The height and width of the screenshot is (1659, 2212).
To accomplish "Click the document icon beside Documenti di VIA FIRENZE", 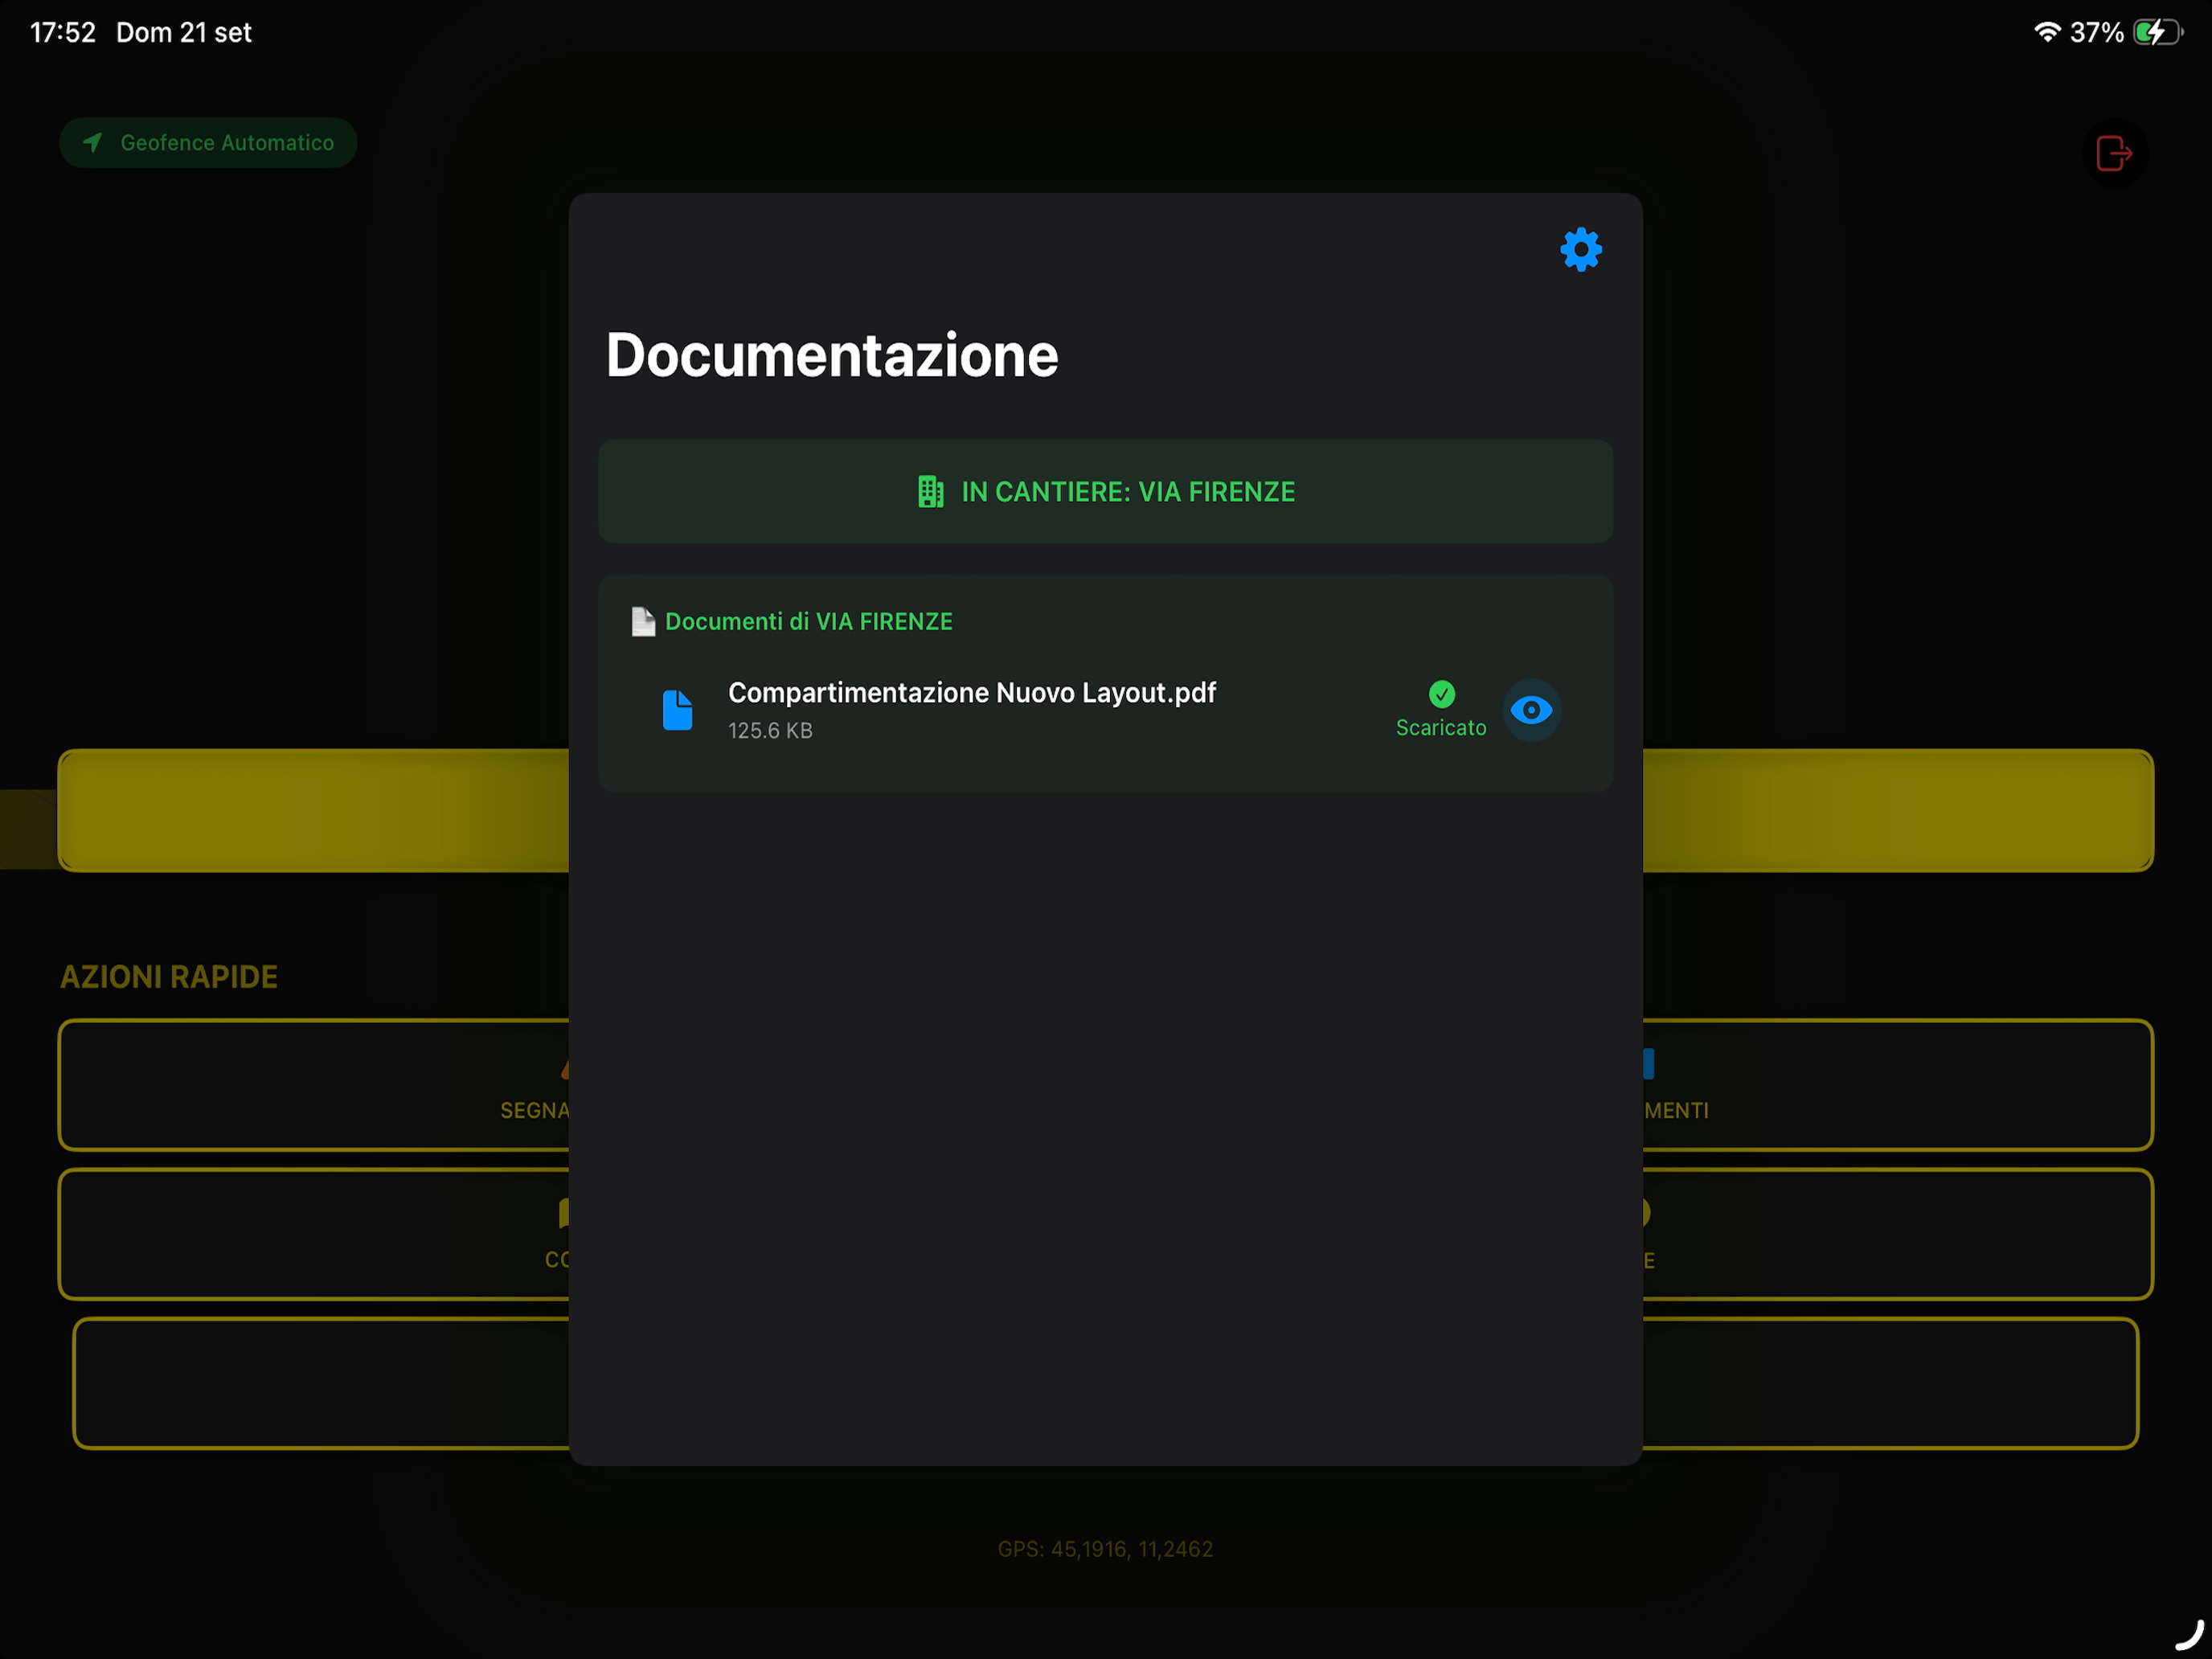I will click(x=643, y=621).
